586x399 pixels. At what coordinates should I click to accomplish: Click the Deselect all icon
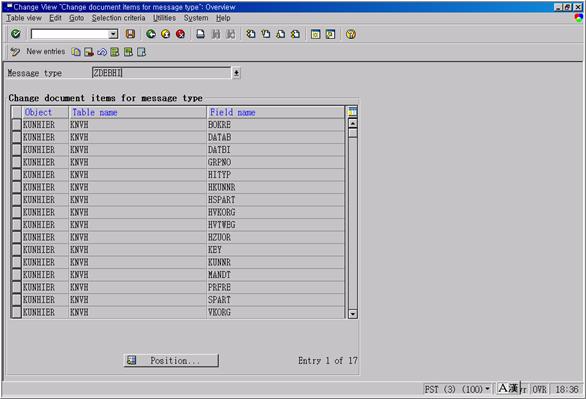(x=141, y=52)
